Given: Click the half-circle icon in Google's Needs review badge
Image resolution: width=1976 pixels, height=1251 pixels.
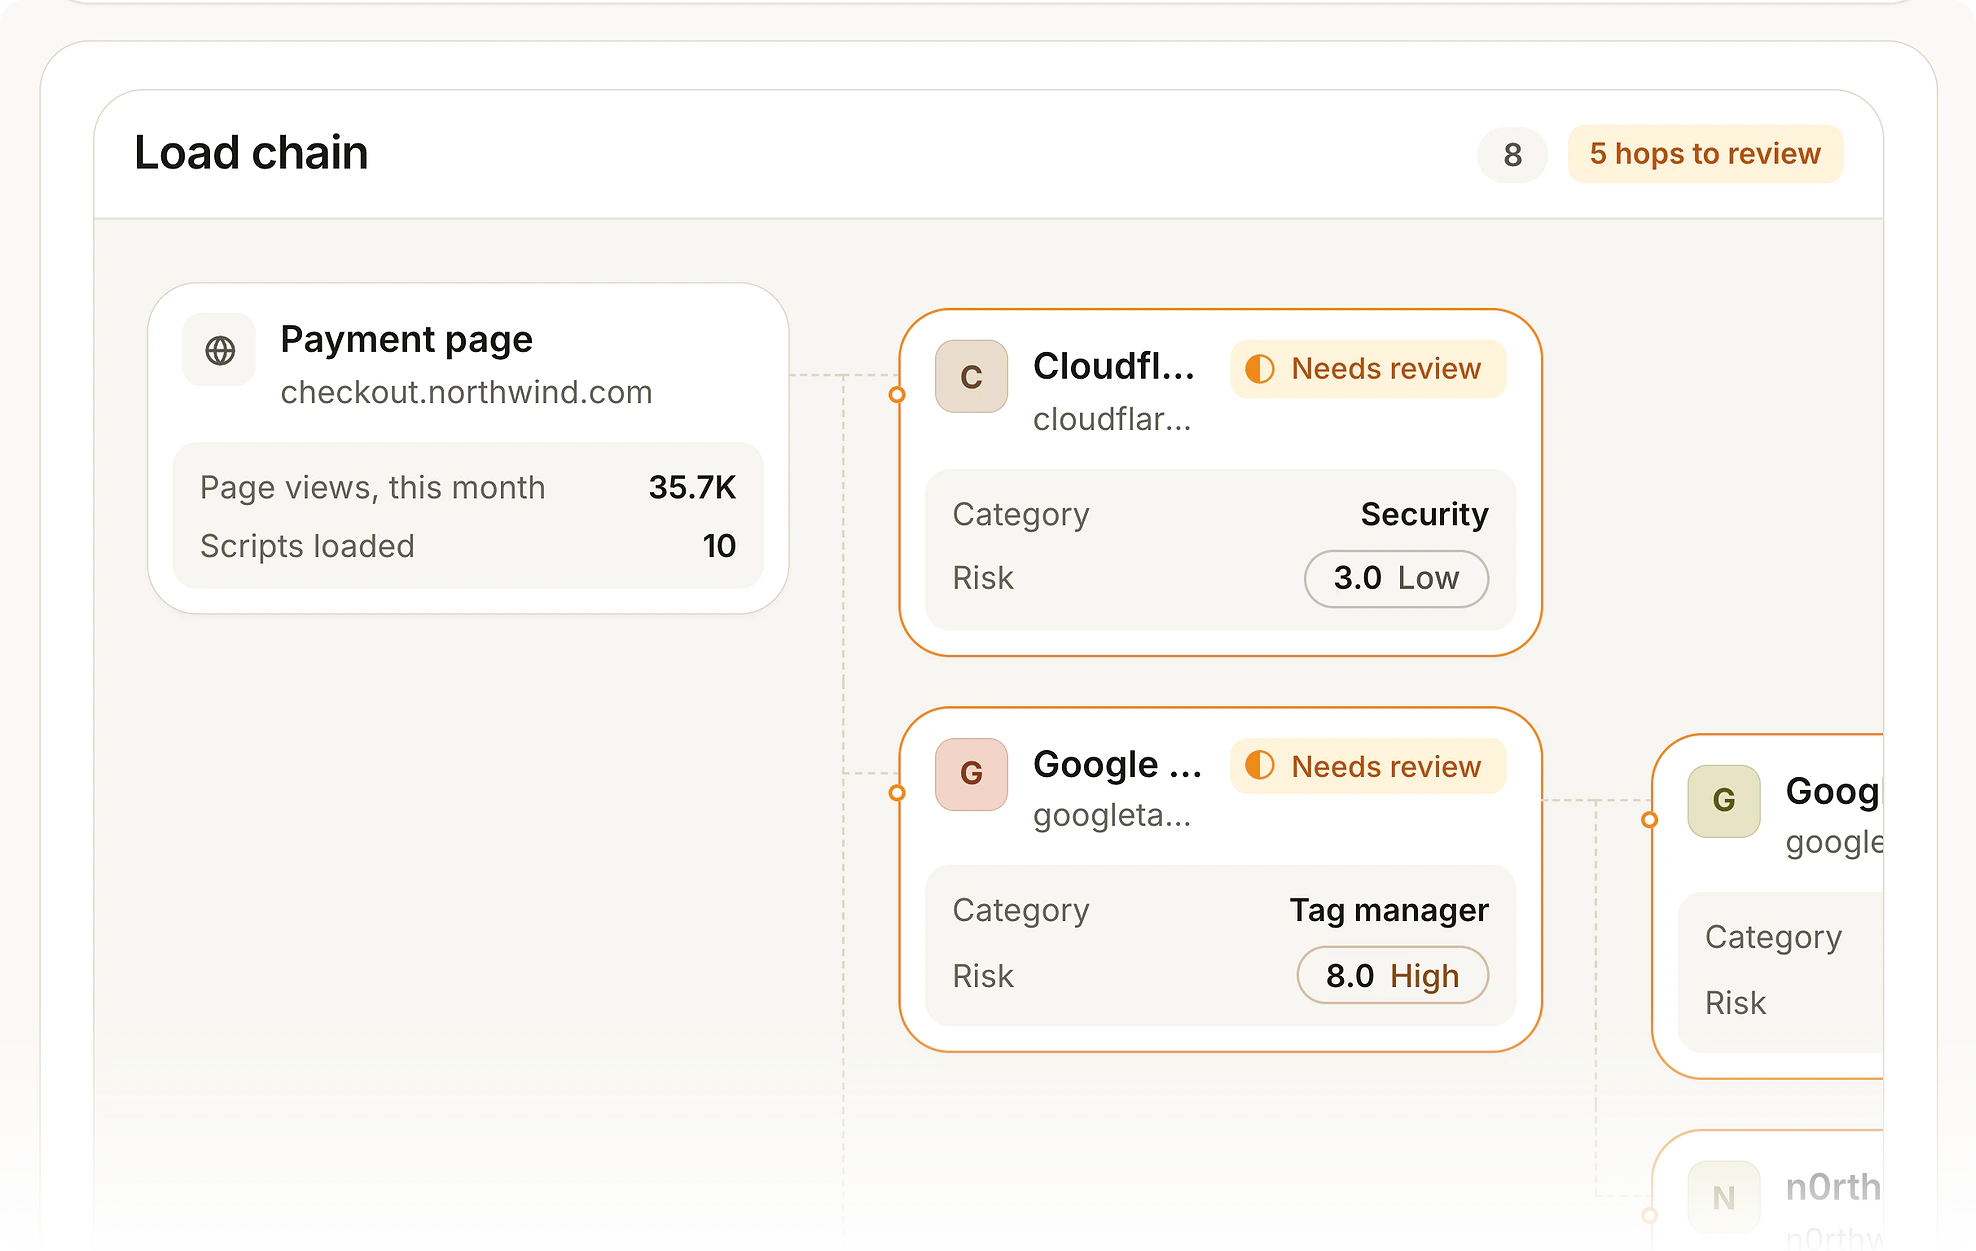Looking at the screenshot, I should [x=1260, y=766].
